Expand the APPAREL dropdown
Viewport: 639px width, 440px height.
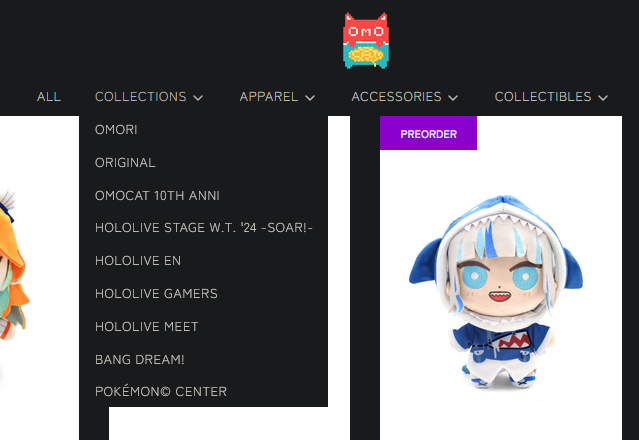coord(277,97)
